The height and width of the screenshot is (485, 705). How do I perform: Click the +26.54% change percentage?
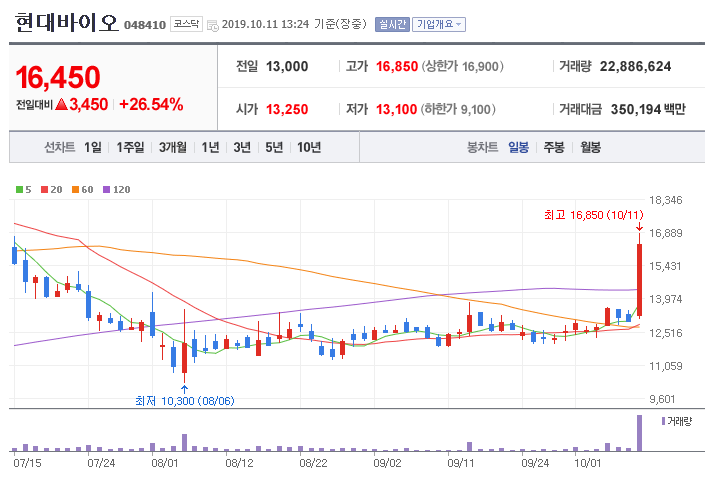click(x=151, y=104)
